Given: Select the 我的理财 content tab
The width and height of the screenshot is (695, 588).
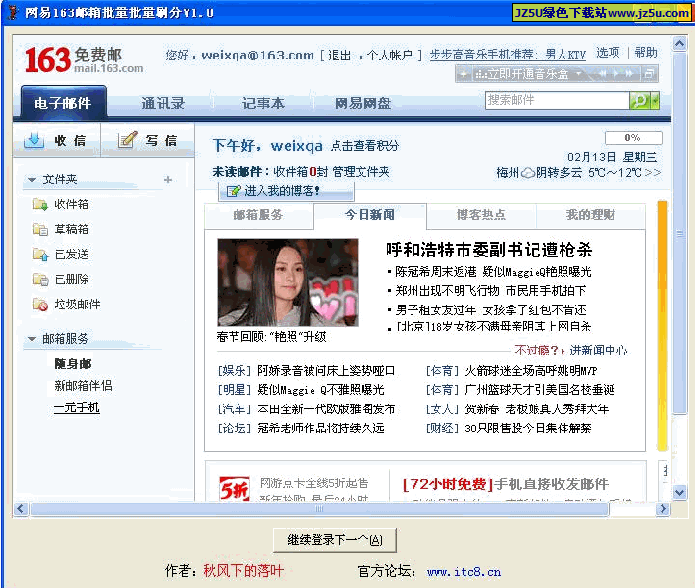Looking at the screenshot, I should [x=590, y=215].
